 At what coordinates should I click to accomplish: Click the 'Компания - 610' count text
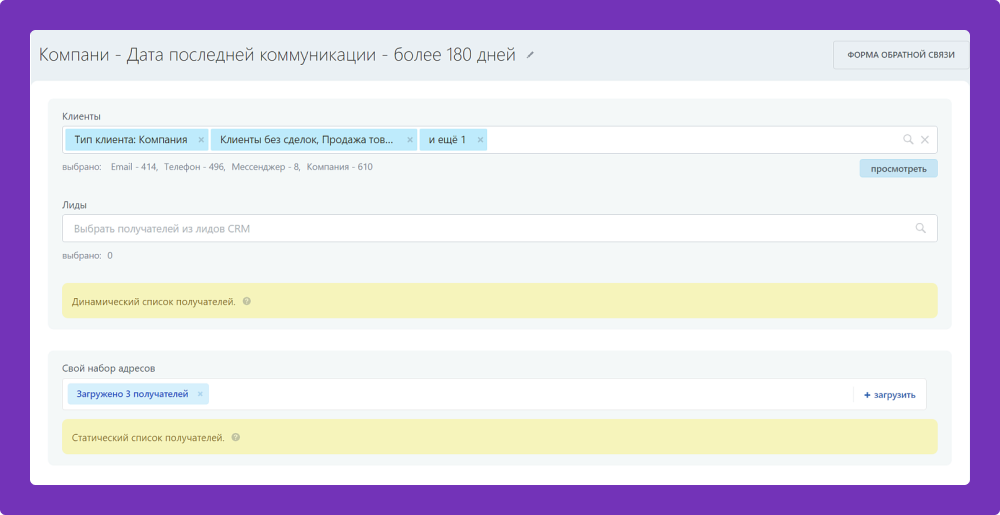click(339, 167)
